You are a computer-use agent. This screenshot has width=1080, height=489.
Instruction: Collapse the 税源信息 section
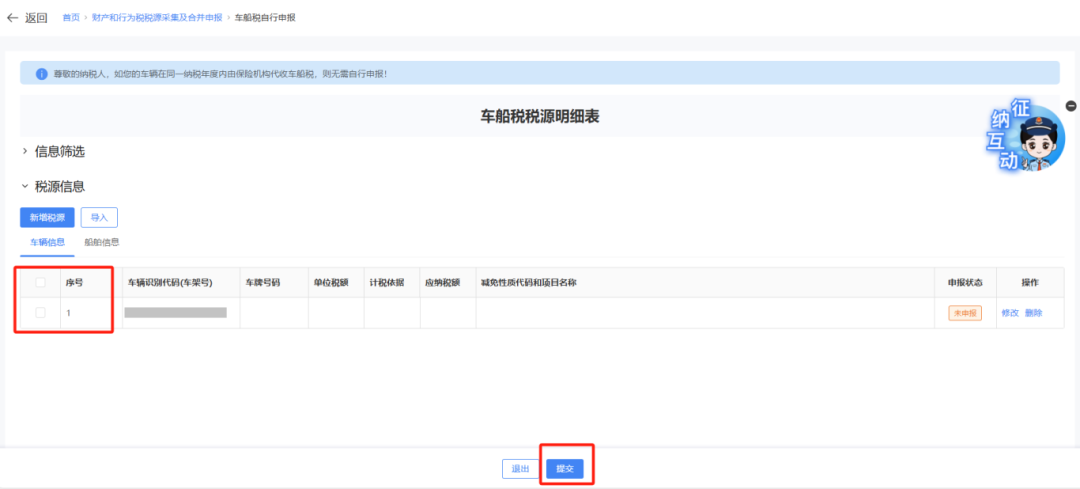click(x=53, y=186)
